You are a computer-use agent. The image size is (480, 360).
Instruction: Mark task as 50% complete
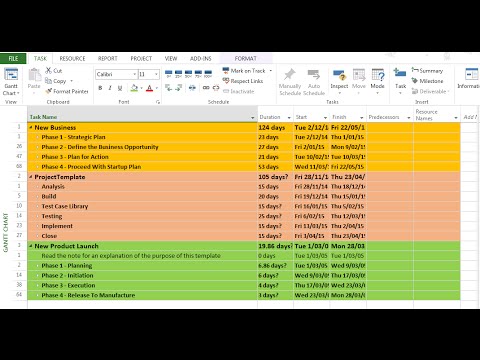click(x=188, y=74)
